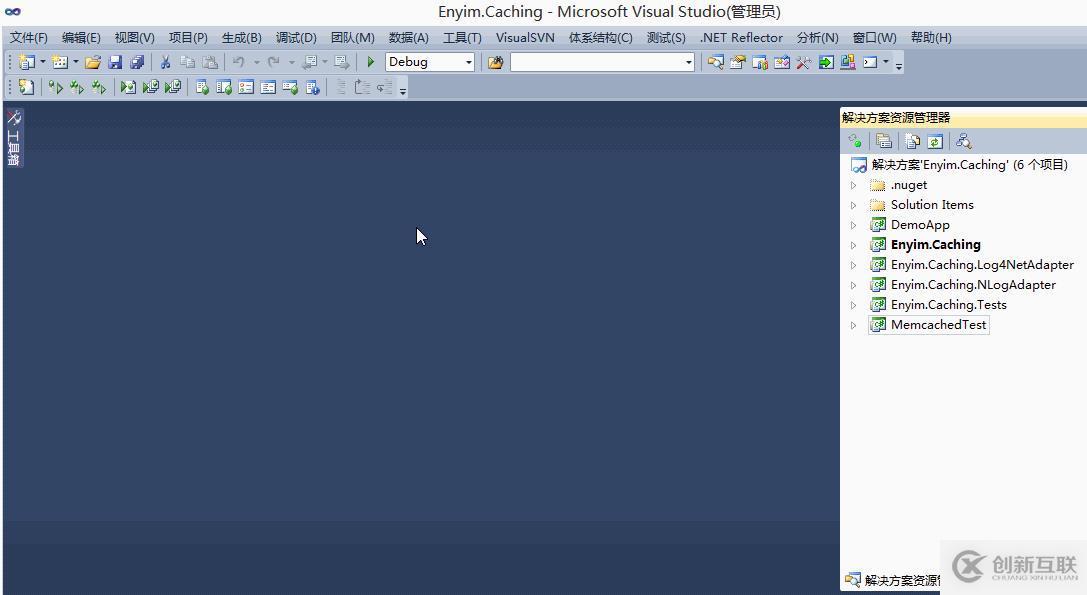Expand the Enyim.Caching.Tests project node

click(853, 305)
